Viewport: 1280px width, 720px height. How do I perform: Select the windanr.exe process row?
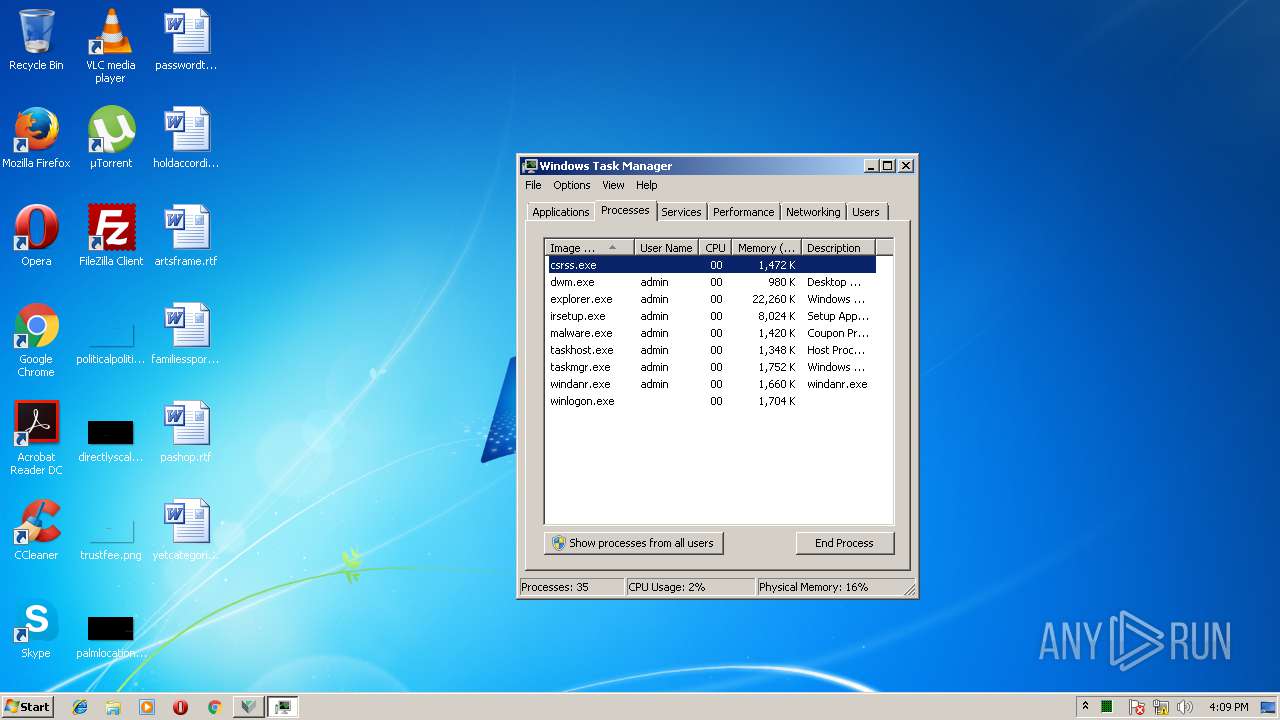coord(711,384)
